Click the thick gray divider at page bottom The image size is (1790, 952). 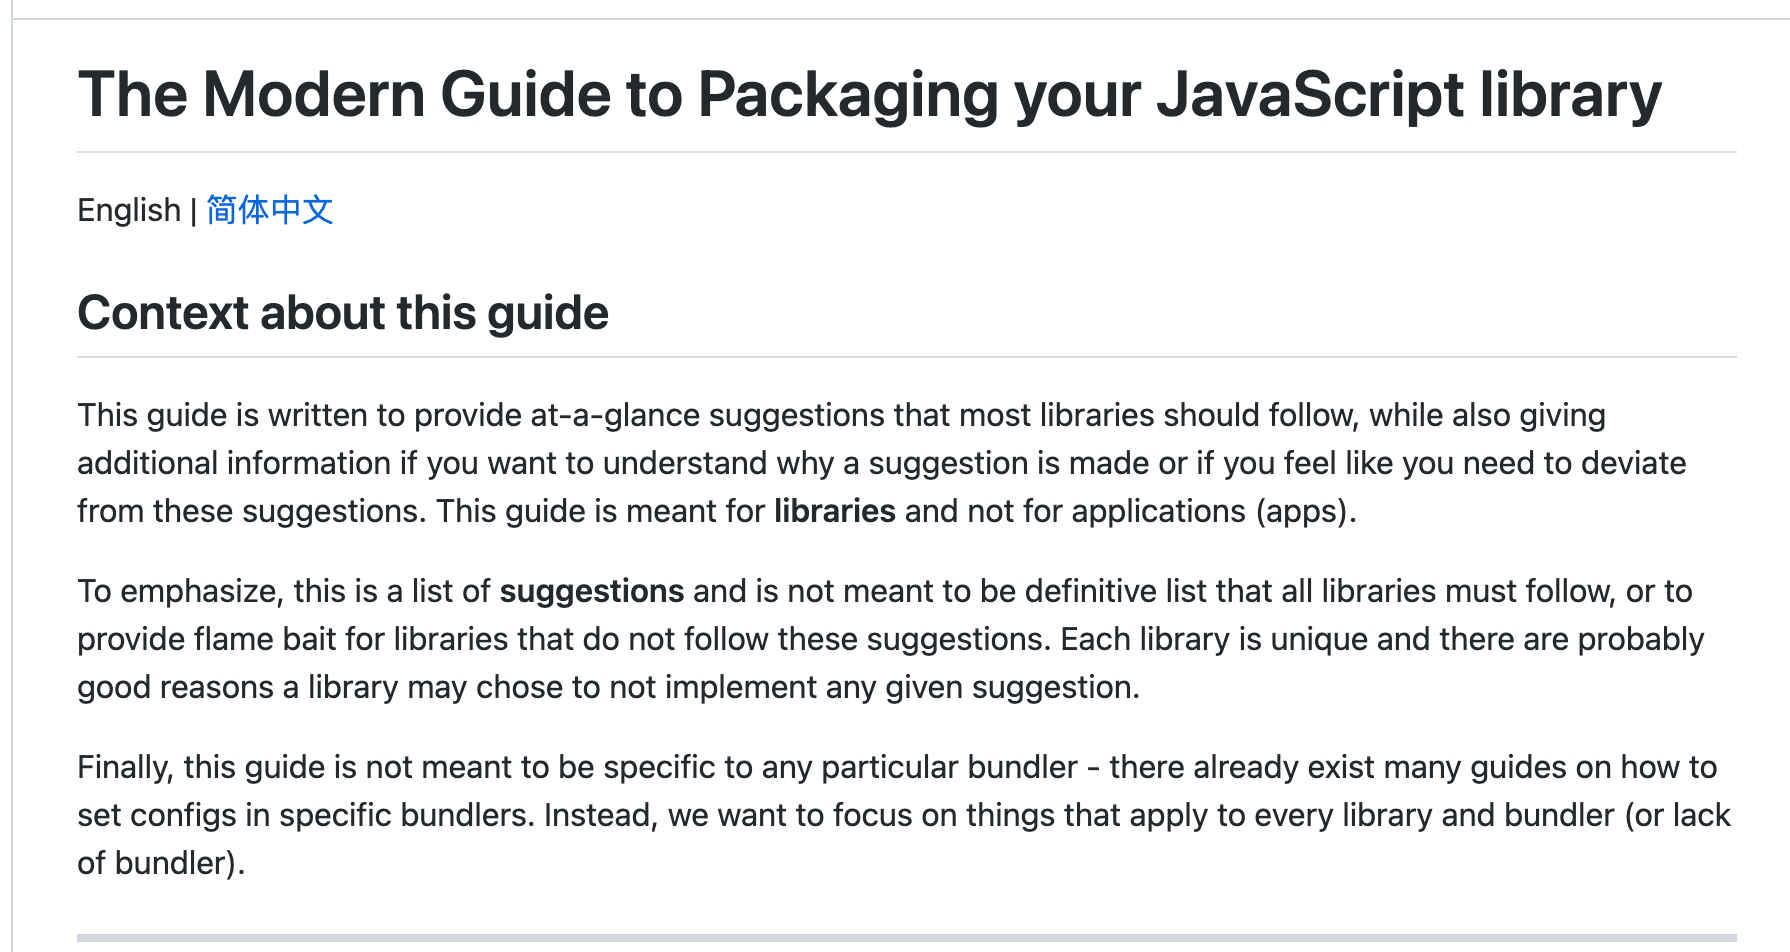pos(907,938)
